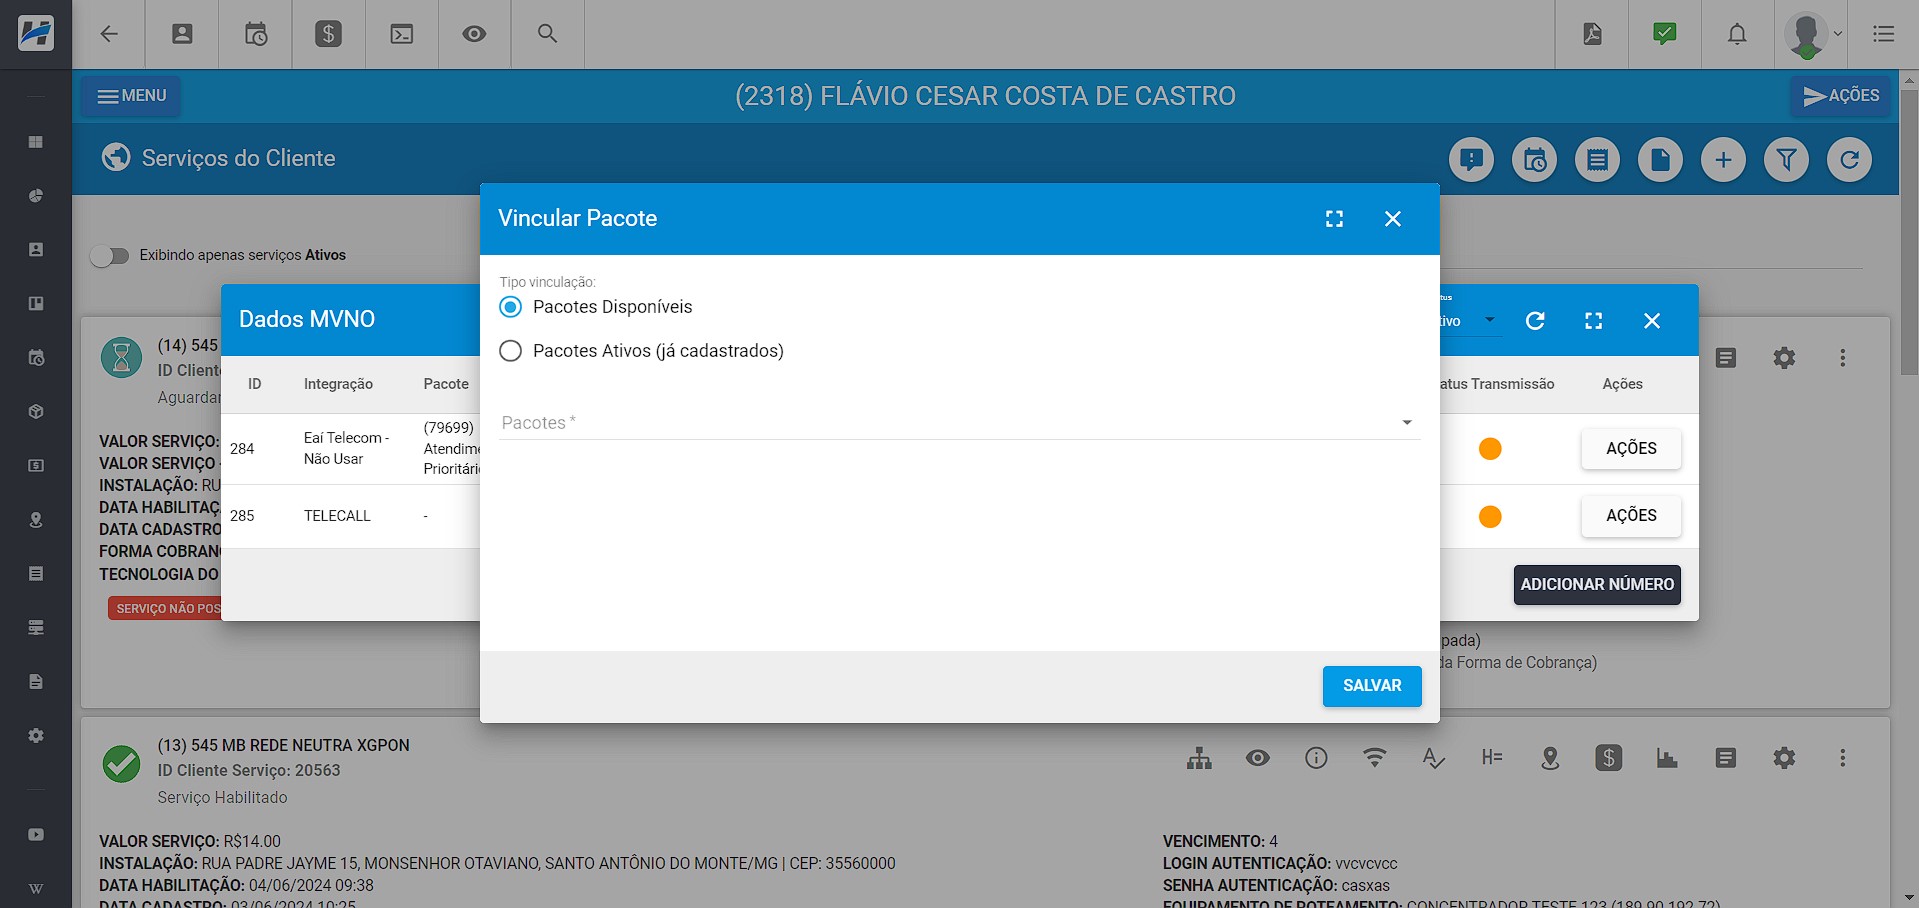Open the AÇÕES button in client header
This screenshot has height=908, width=1919.
(x=1841, y=96)
